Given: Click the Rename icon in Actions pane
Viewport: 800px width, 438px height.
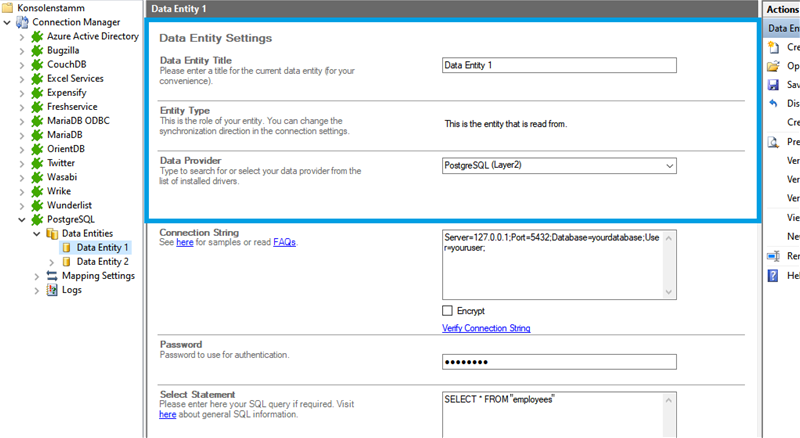Looking at the screenshot, I should 772,256.
